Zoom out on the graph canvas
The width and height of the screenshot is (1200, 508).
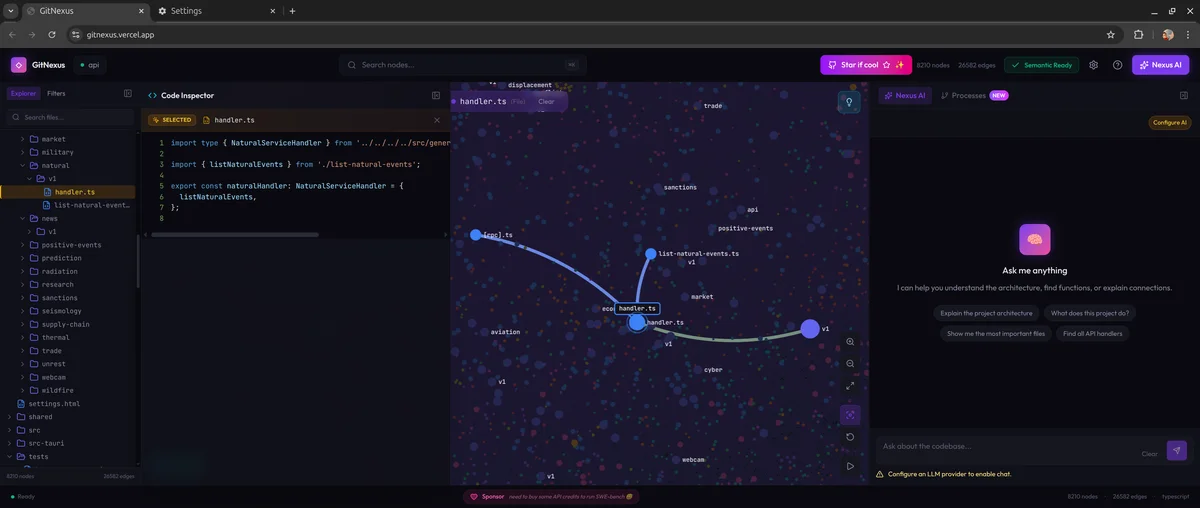click(x=850, y=364)
